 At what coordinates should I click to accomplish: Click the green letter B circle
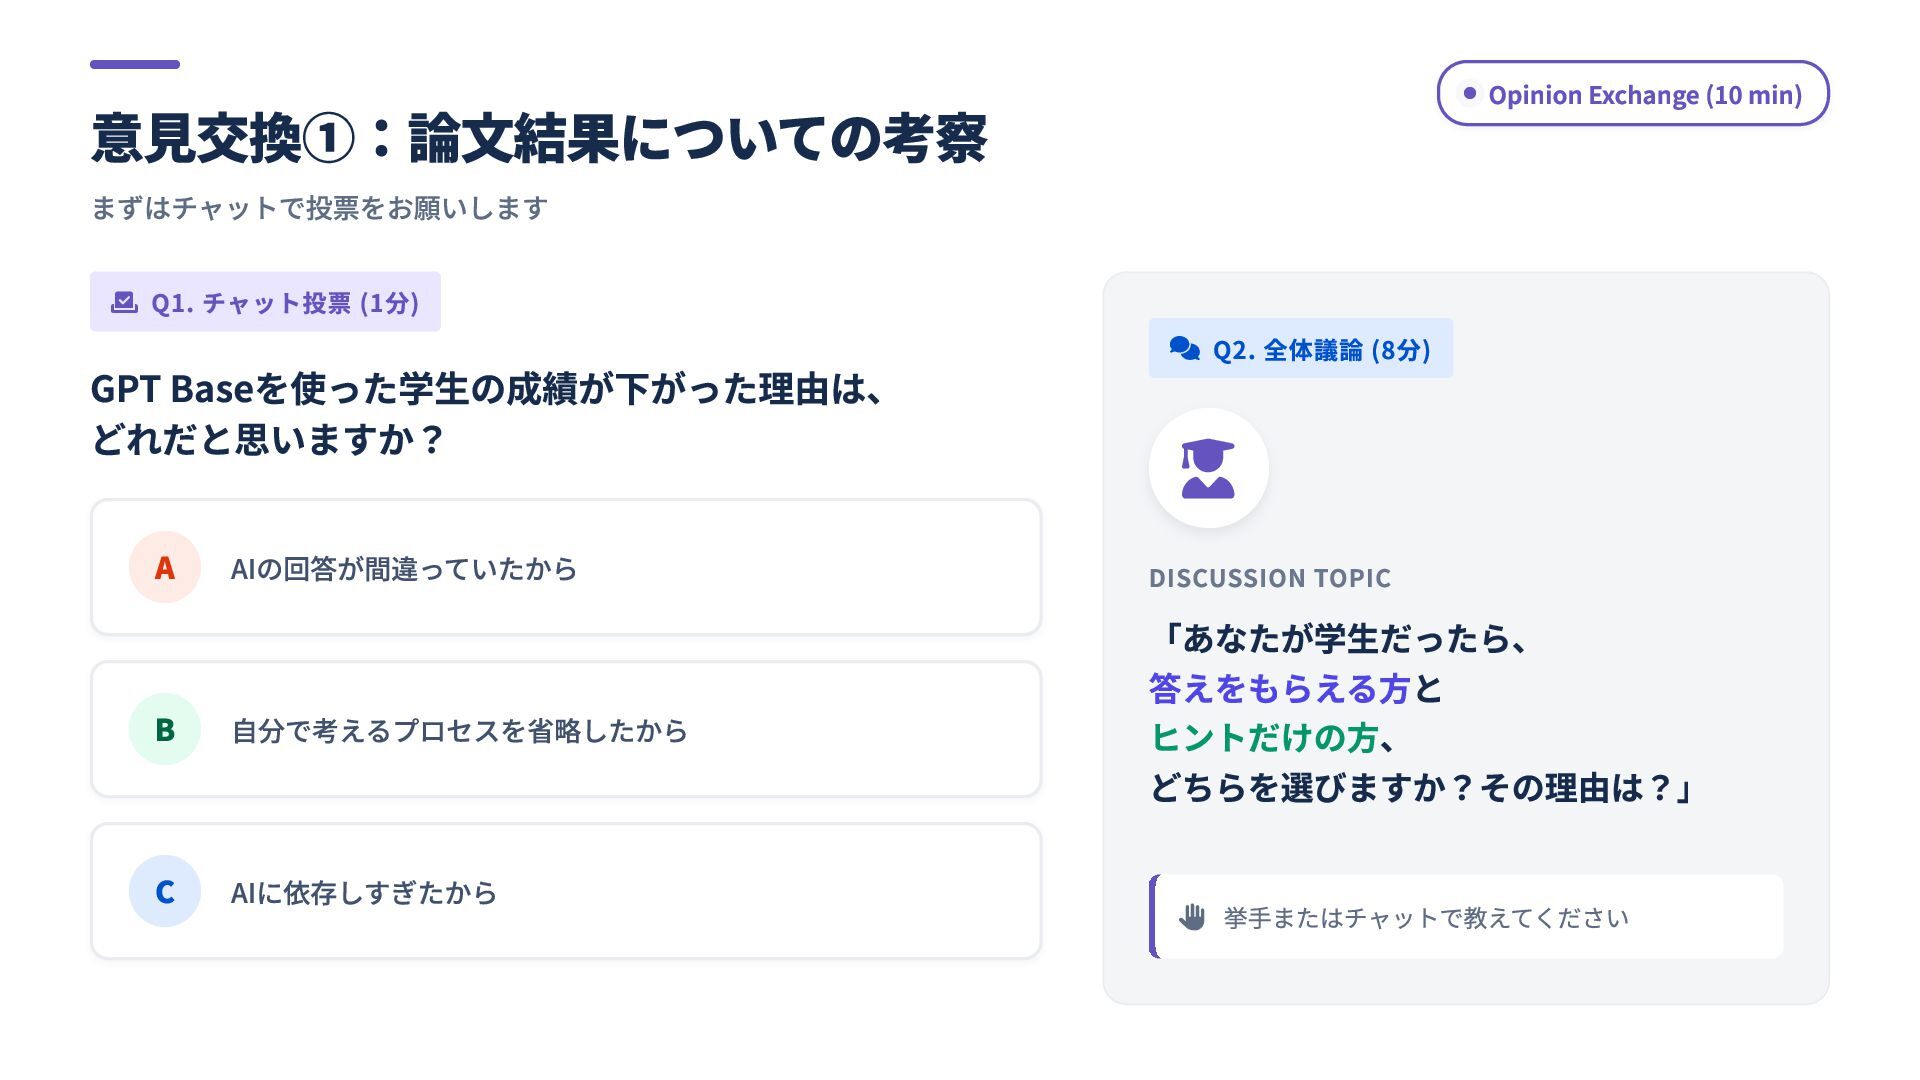tap(165, 729)
